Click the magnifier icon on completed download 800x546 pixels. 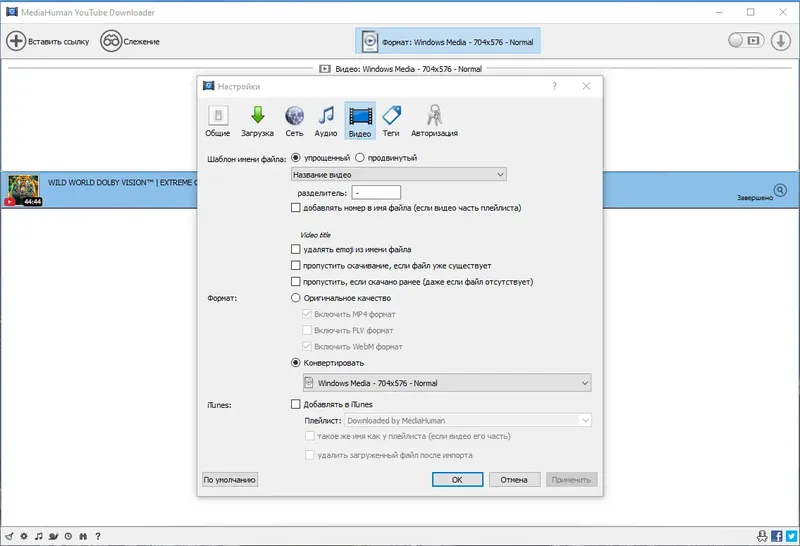pos(780,190)
